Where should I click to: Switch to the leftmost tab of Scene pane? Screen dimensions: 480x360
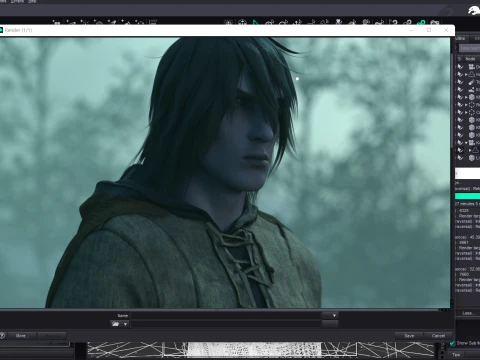461,39
